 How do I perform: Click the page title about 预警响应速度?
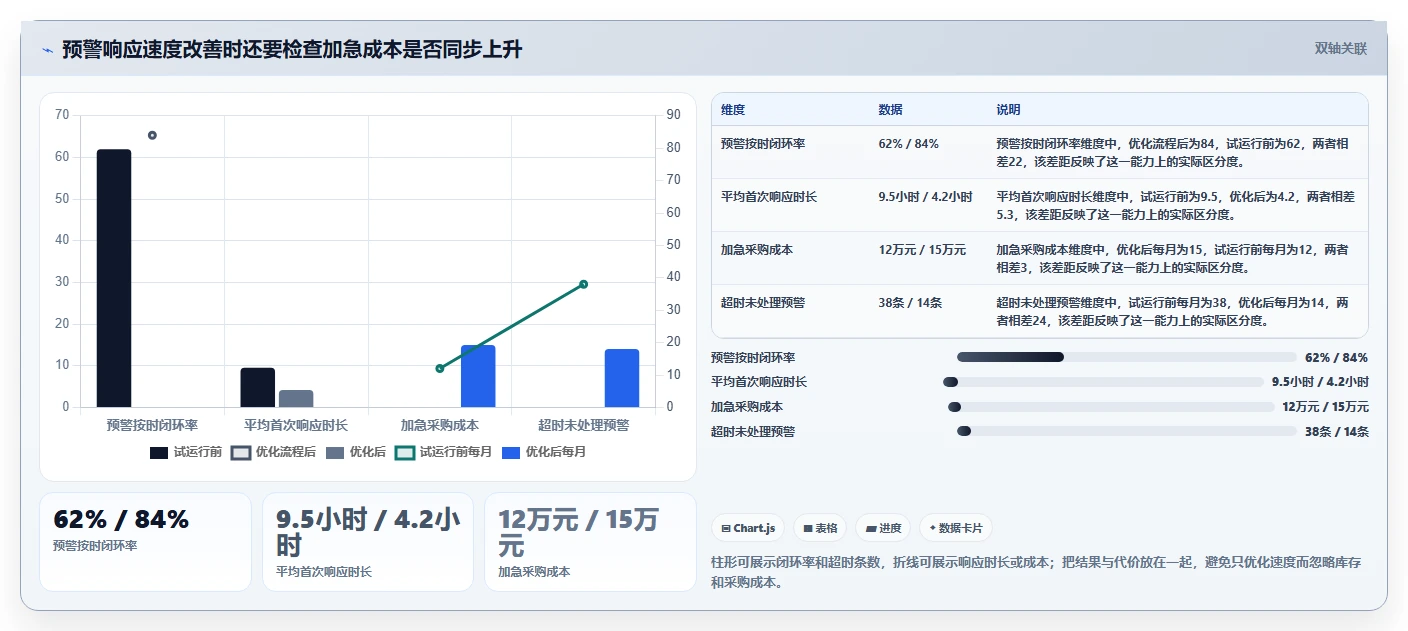pyautogui.click(x=292, y=50)
